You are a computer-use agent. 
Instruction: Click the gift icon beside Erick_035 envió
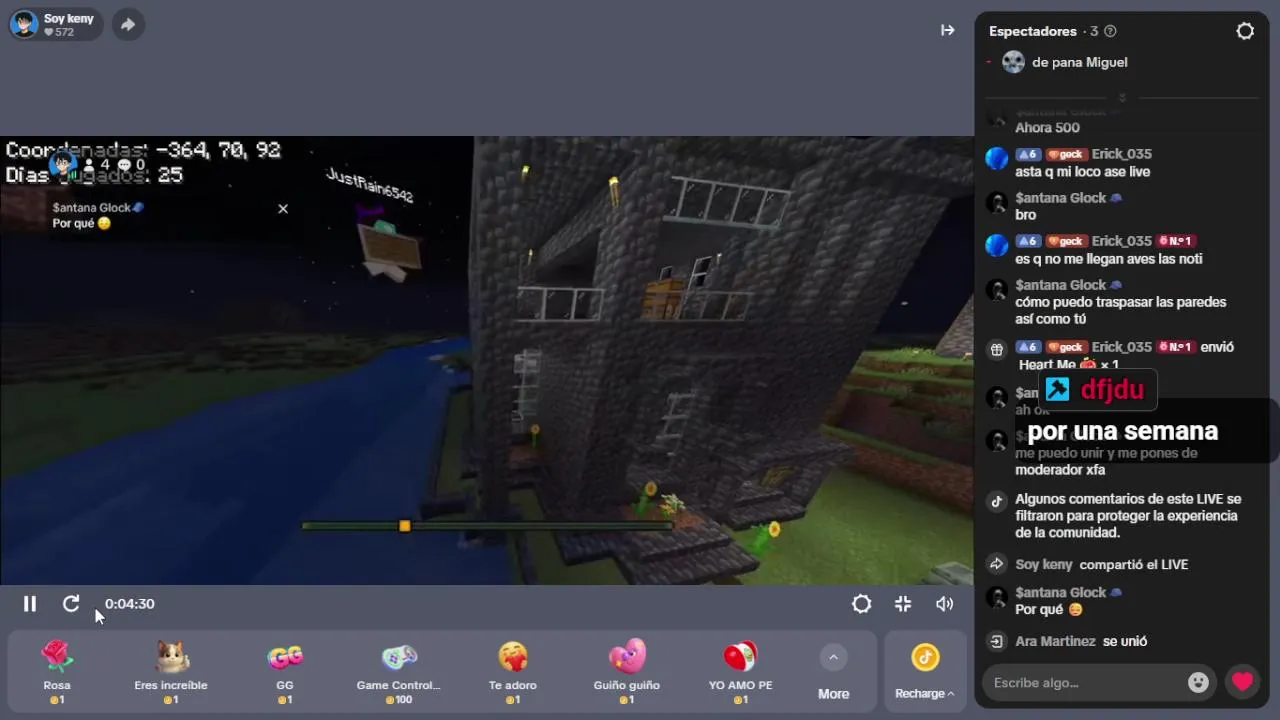point(996,350)
